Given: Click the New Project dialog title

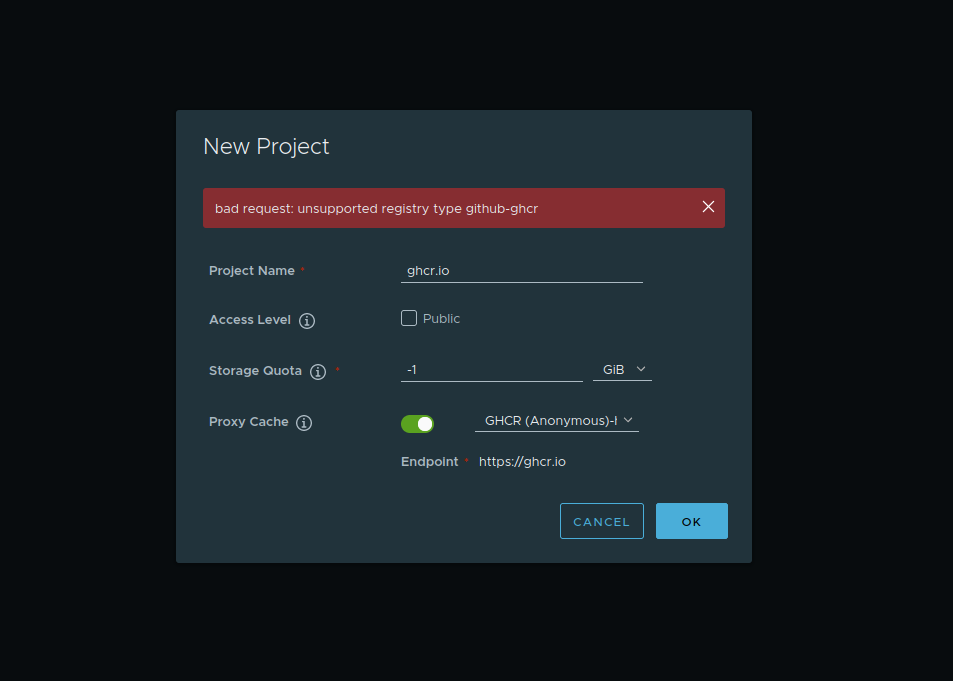Looking at the screenshot, I should (266, 146).
